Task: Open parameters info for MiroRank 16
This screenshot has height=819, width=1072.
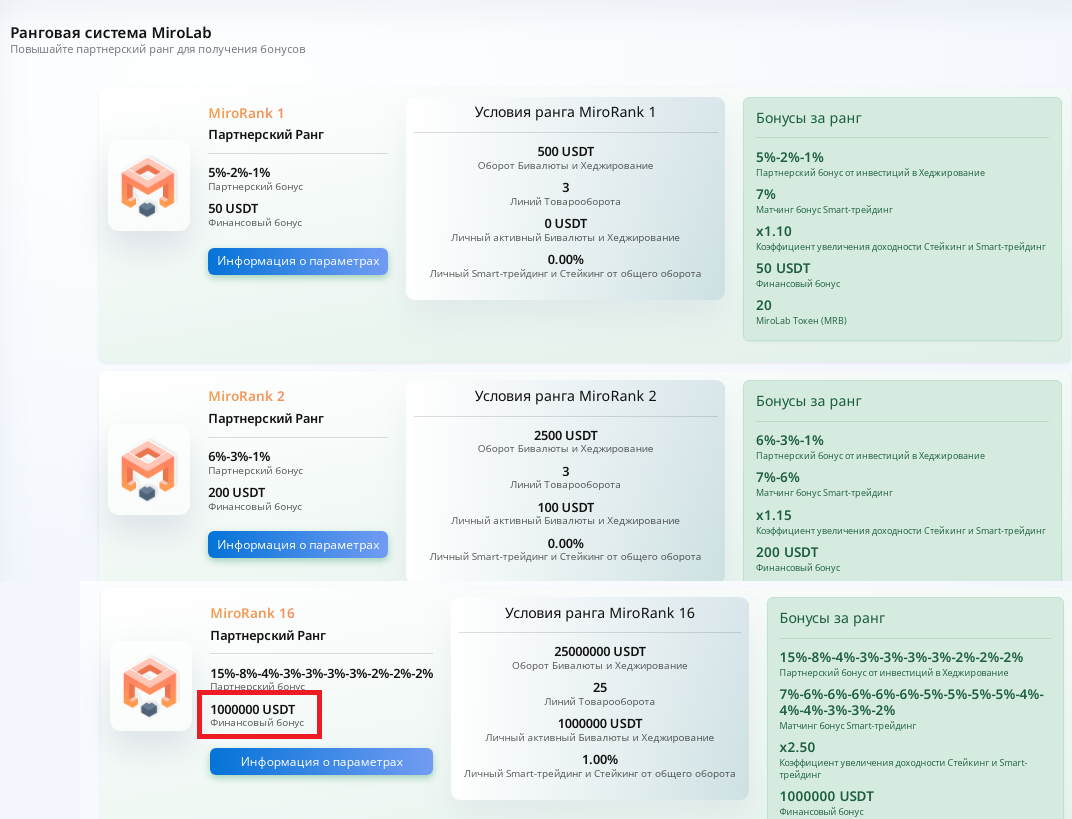Action: (x=321, y=762)
